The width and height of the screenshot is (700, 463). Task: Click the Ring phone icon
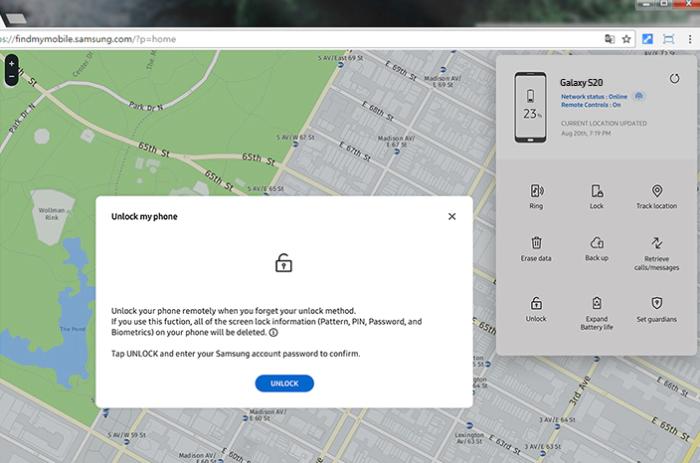[537, 191]
